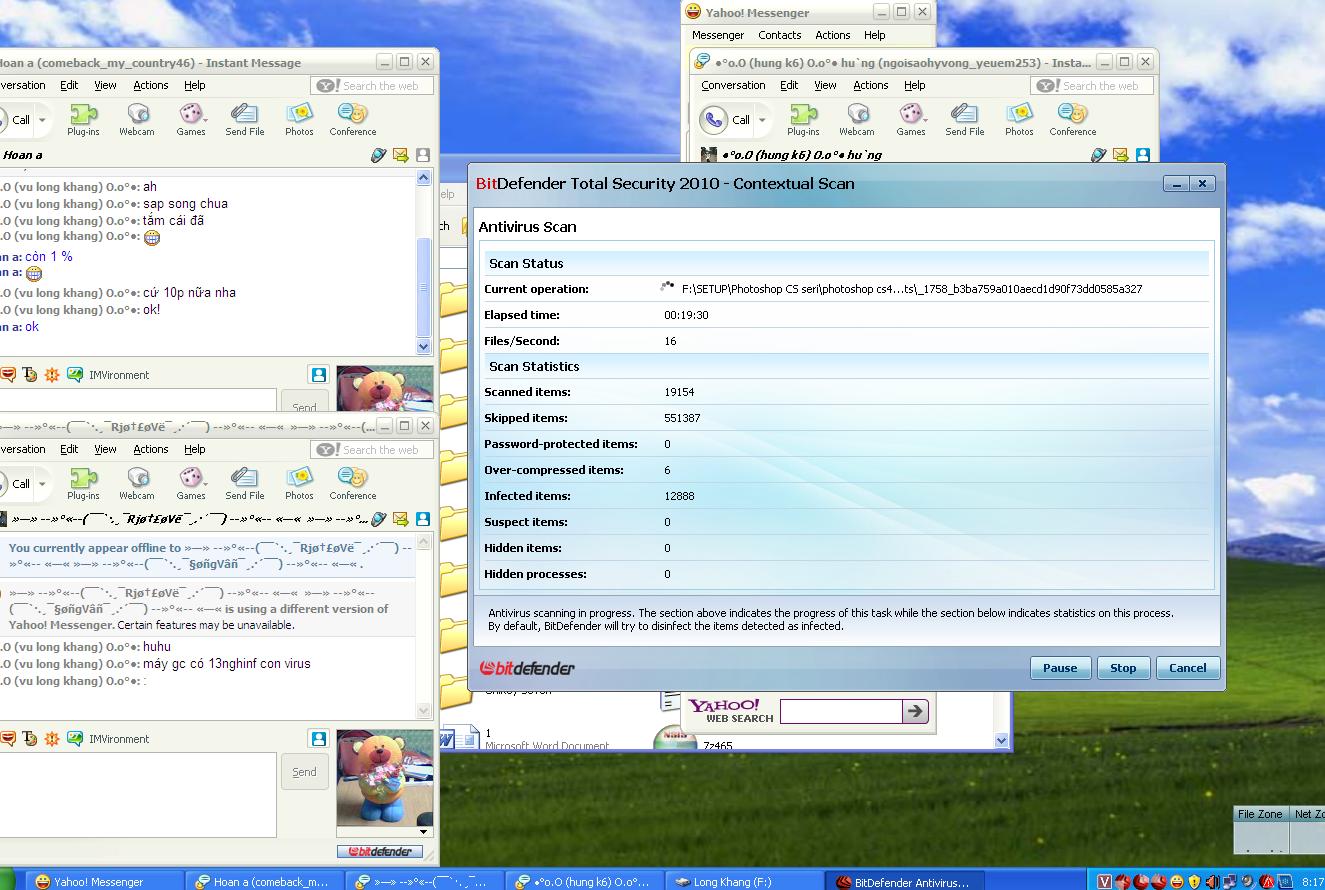
Task: Switch to BitDefender Antivirus in the taskbar
Action: 906,882
